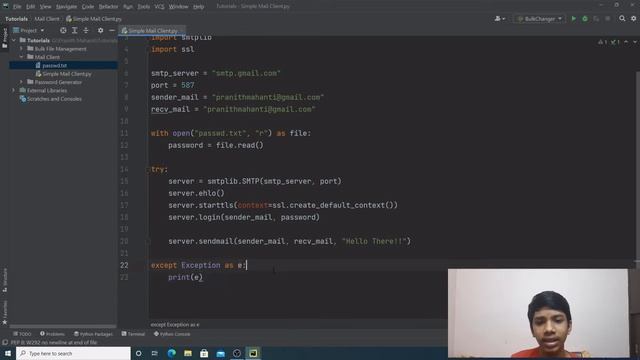Open the Python Console tool window
This screenshot has height=360, width=640.
(x=172, y=334)
